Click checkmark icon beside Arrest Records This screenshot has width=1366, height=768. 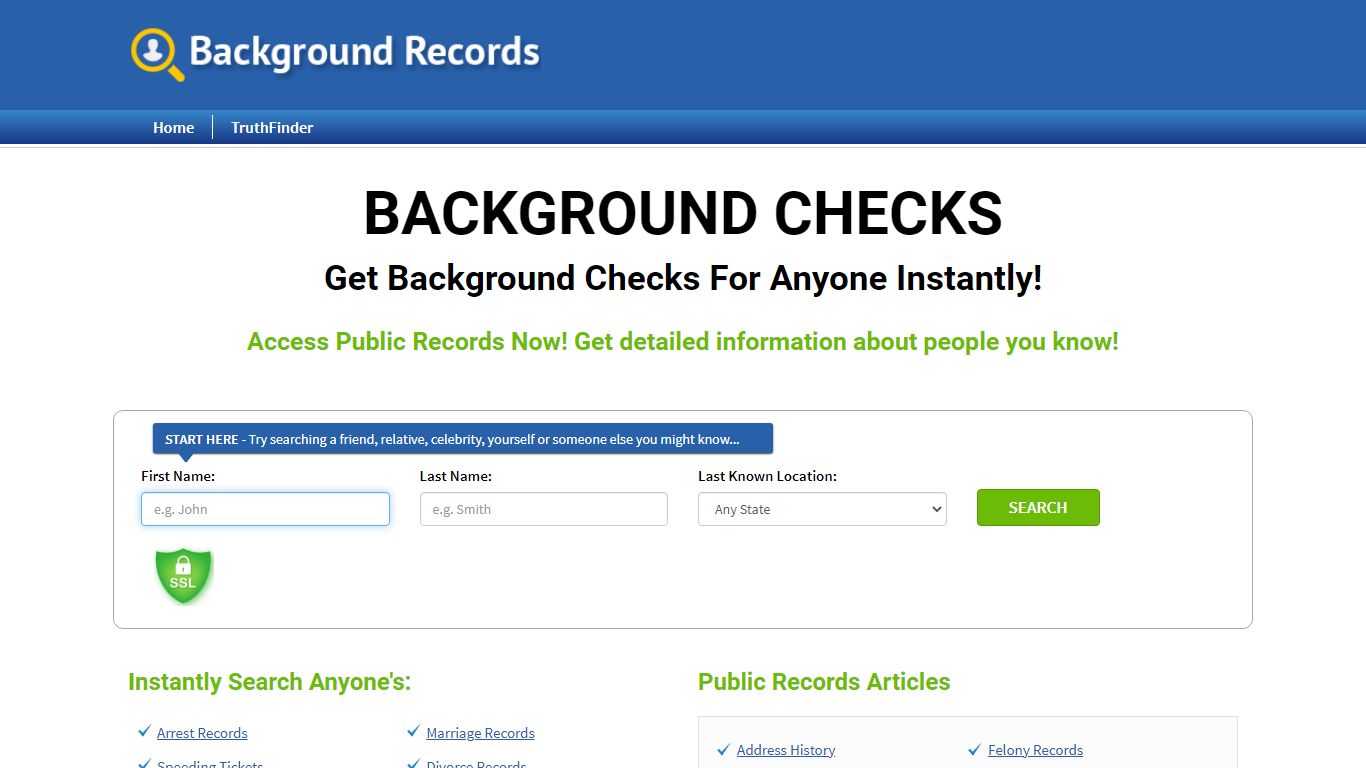point(145,732)
